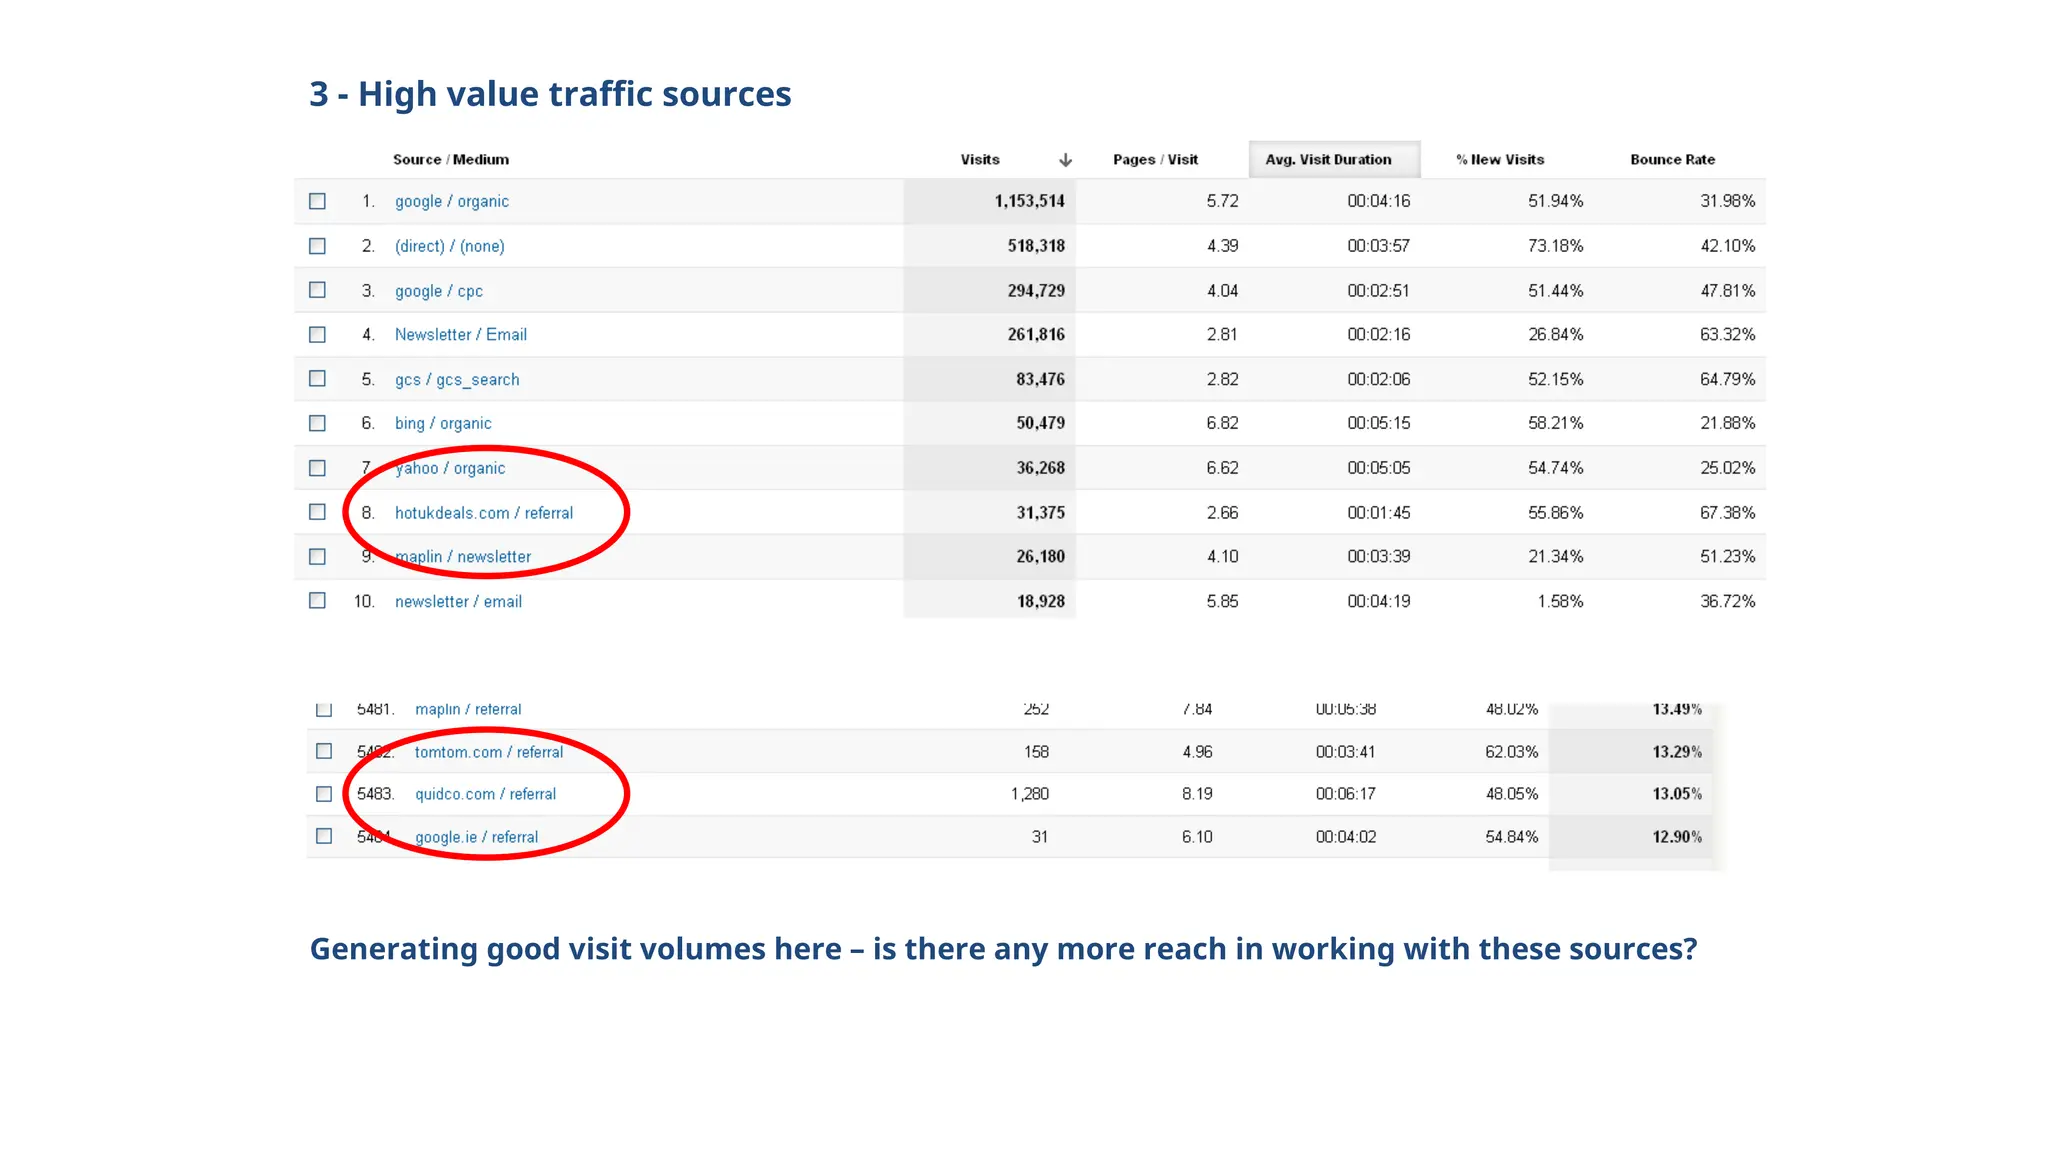Open google.ie / referral link
This screenshot has height=1152, width=2048.
pyautogui.click(x=476, y=837)
